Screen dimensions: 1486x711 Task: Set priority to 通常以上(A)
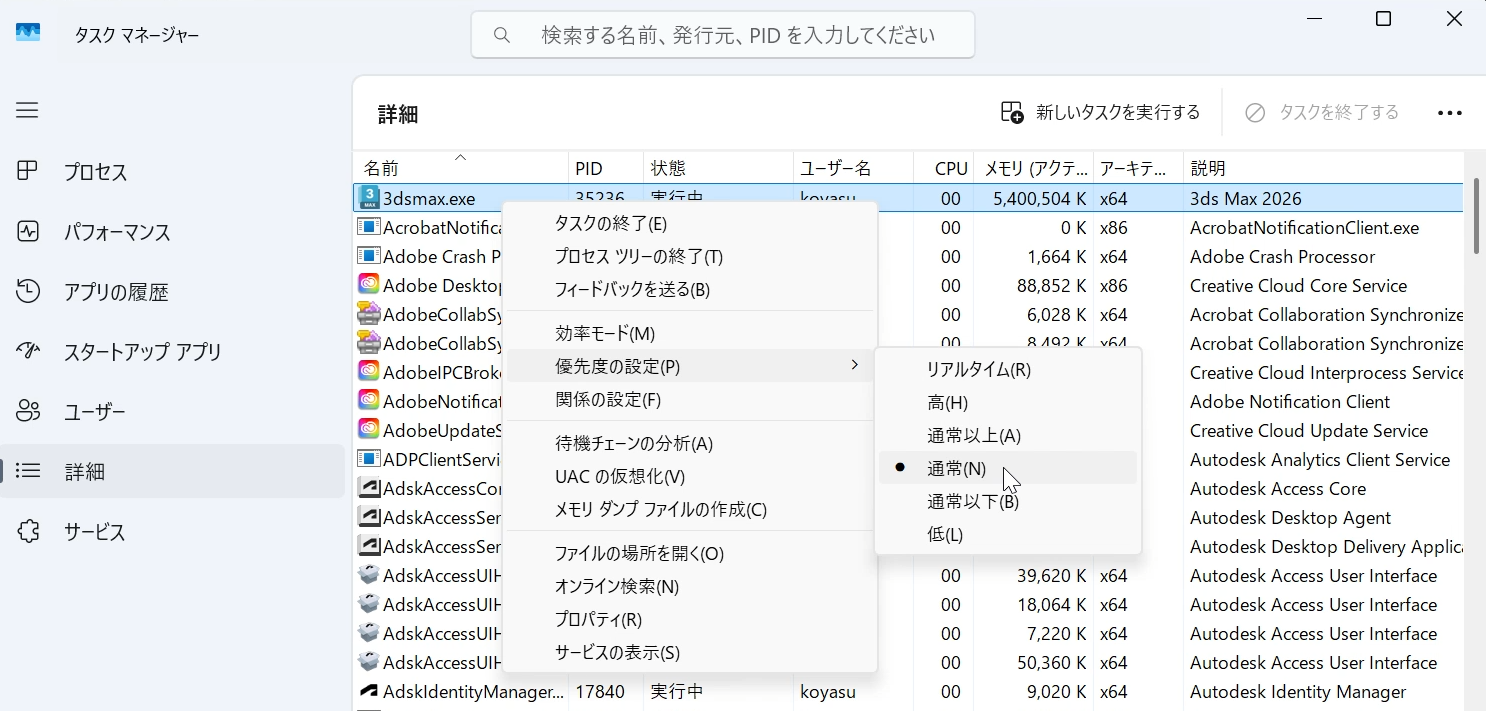pyautogui.click(x=1008, y=436)
